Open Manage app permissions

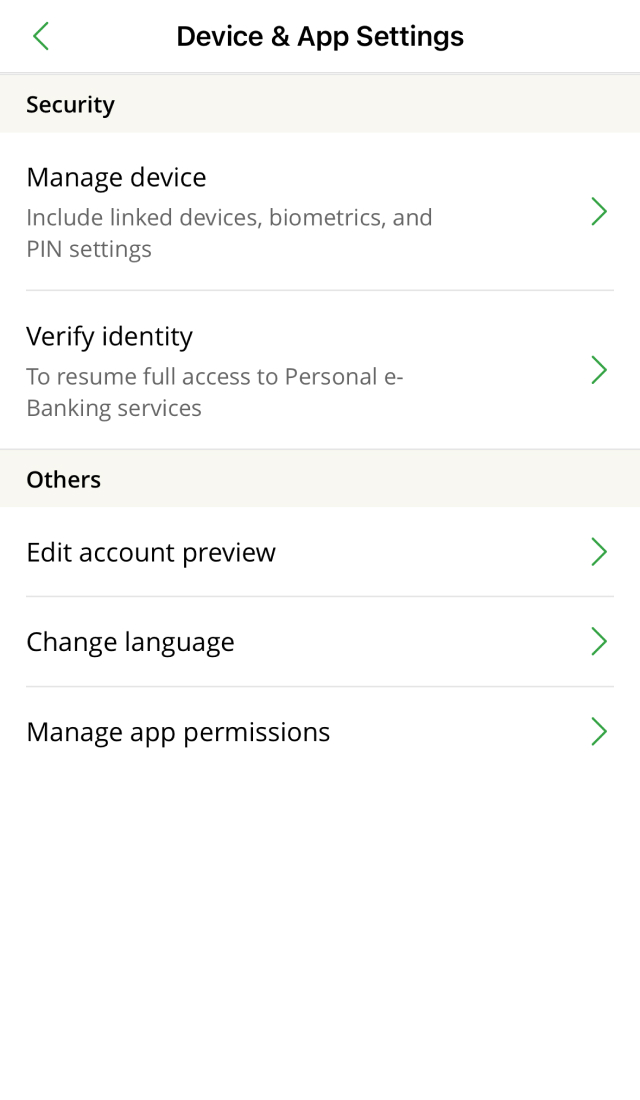[178, 732]
